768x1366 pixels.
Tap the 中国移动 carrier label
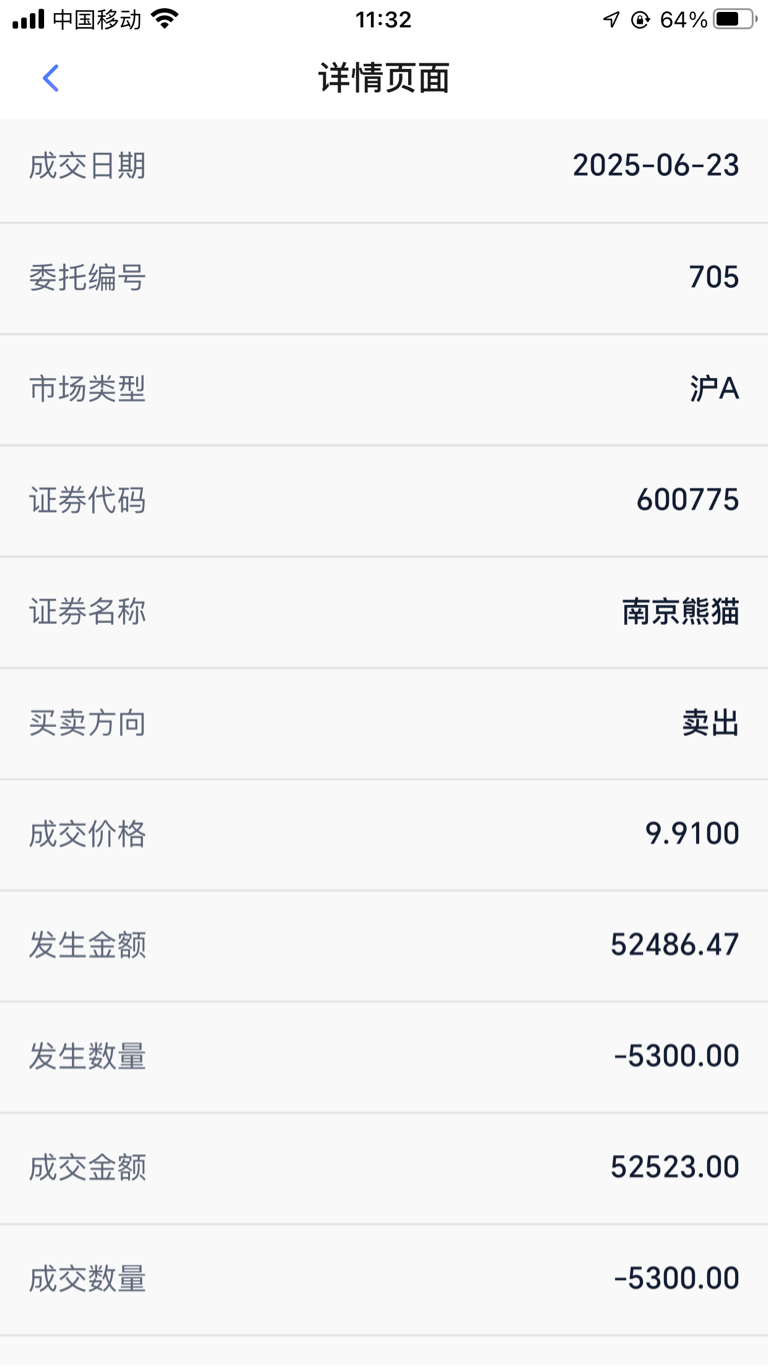(97, 19)
